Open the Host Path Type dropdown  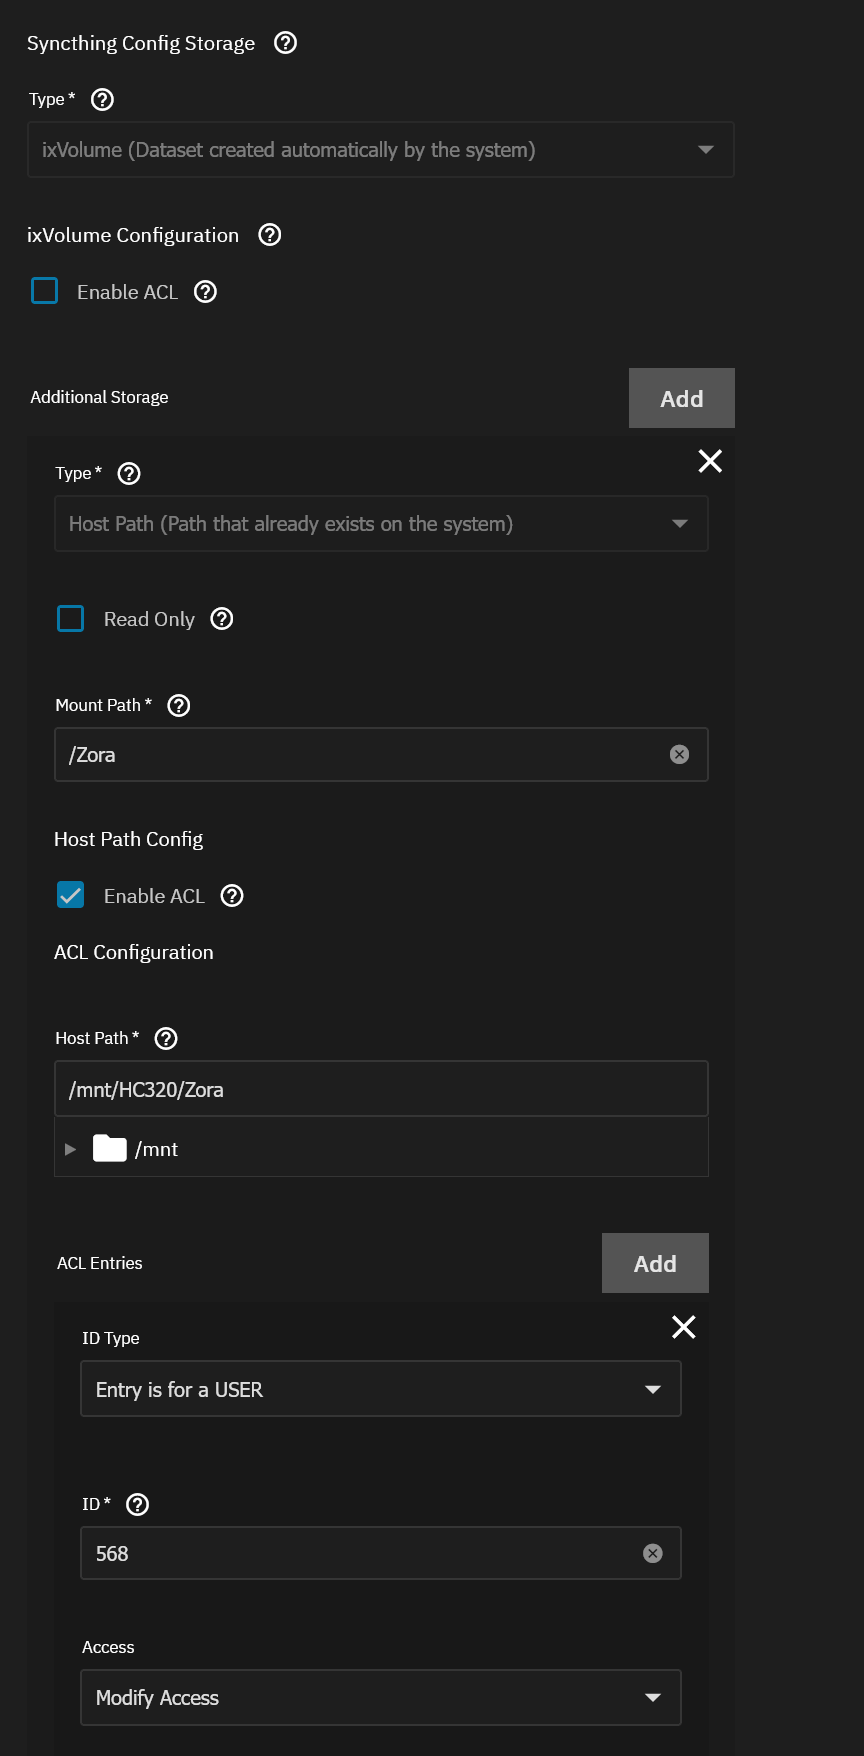point(381,524)
